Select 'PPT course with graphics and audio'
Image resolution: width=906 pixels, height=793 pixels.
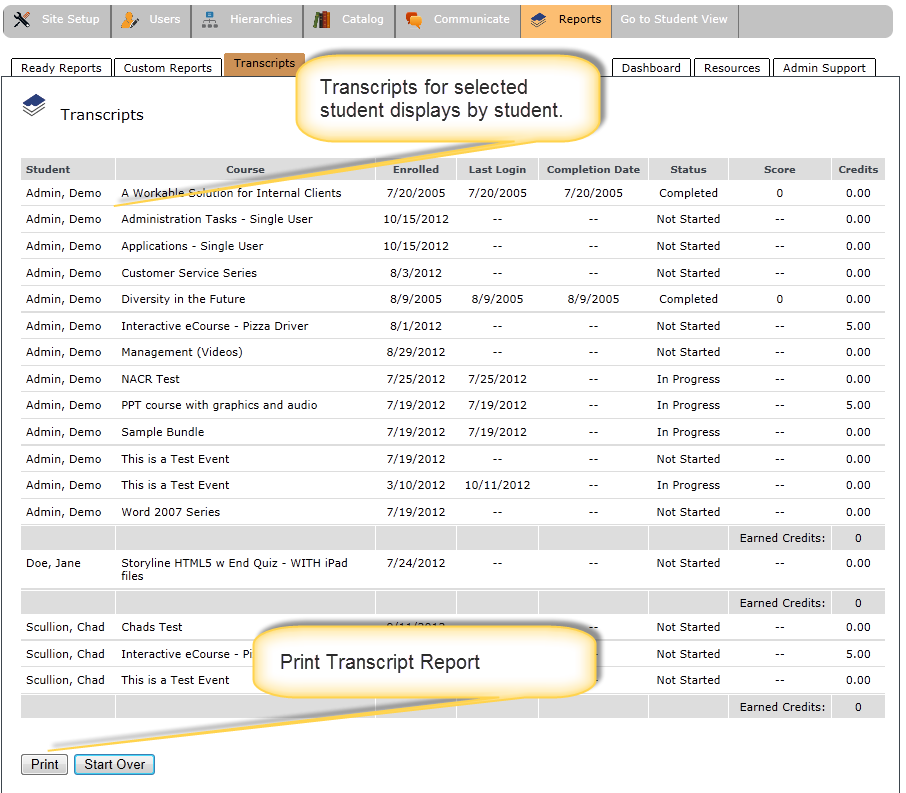coord(219,405)
